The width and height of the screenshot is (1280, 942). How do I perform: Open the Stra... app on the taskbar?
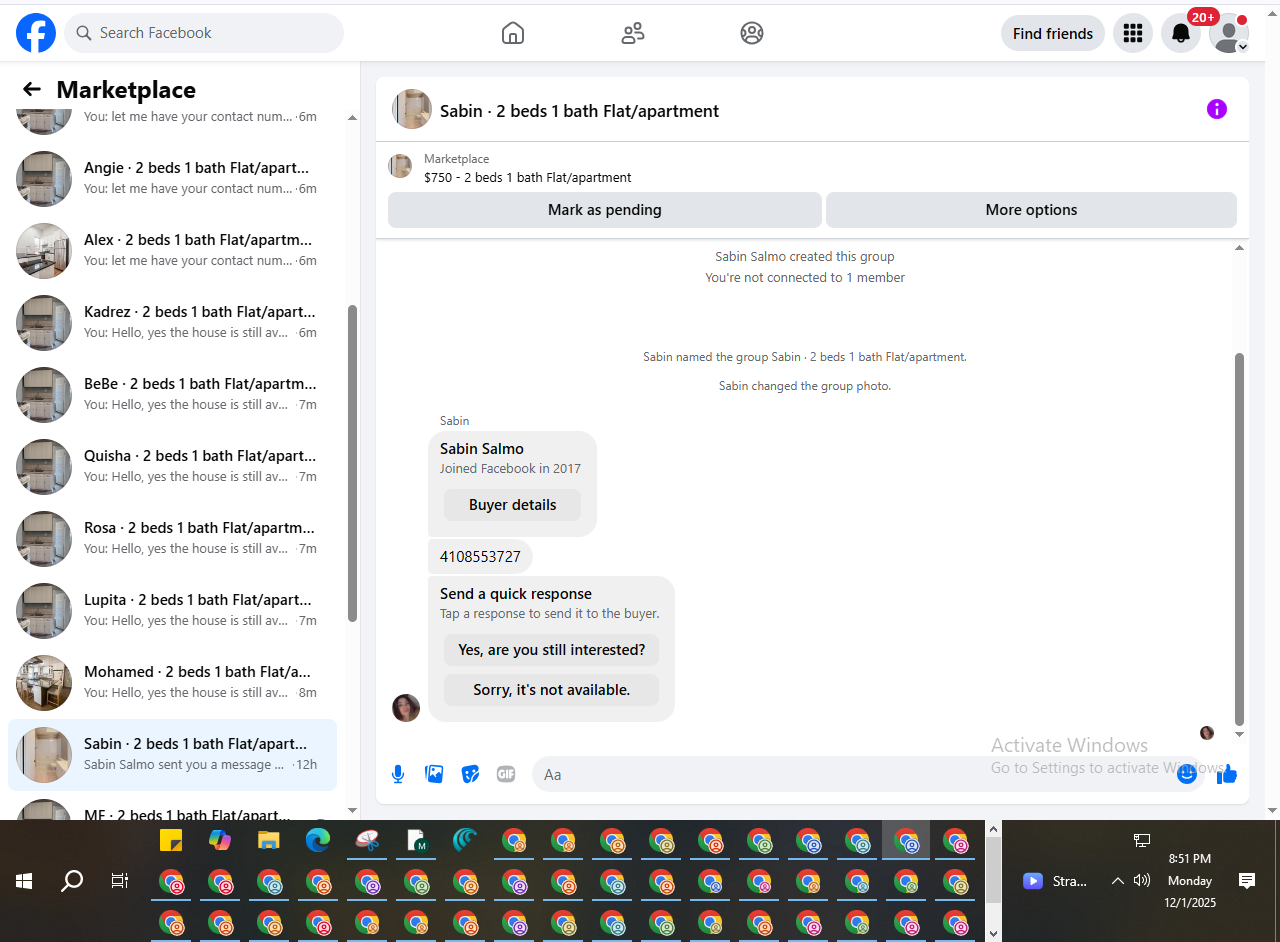1055,881
